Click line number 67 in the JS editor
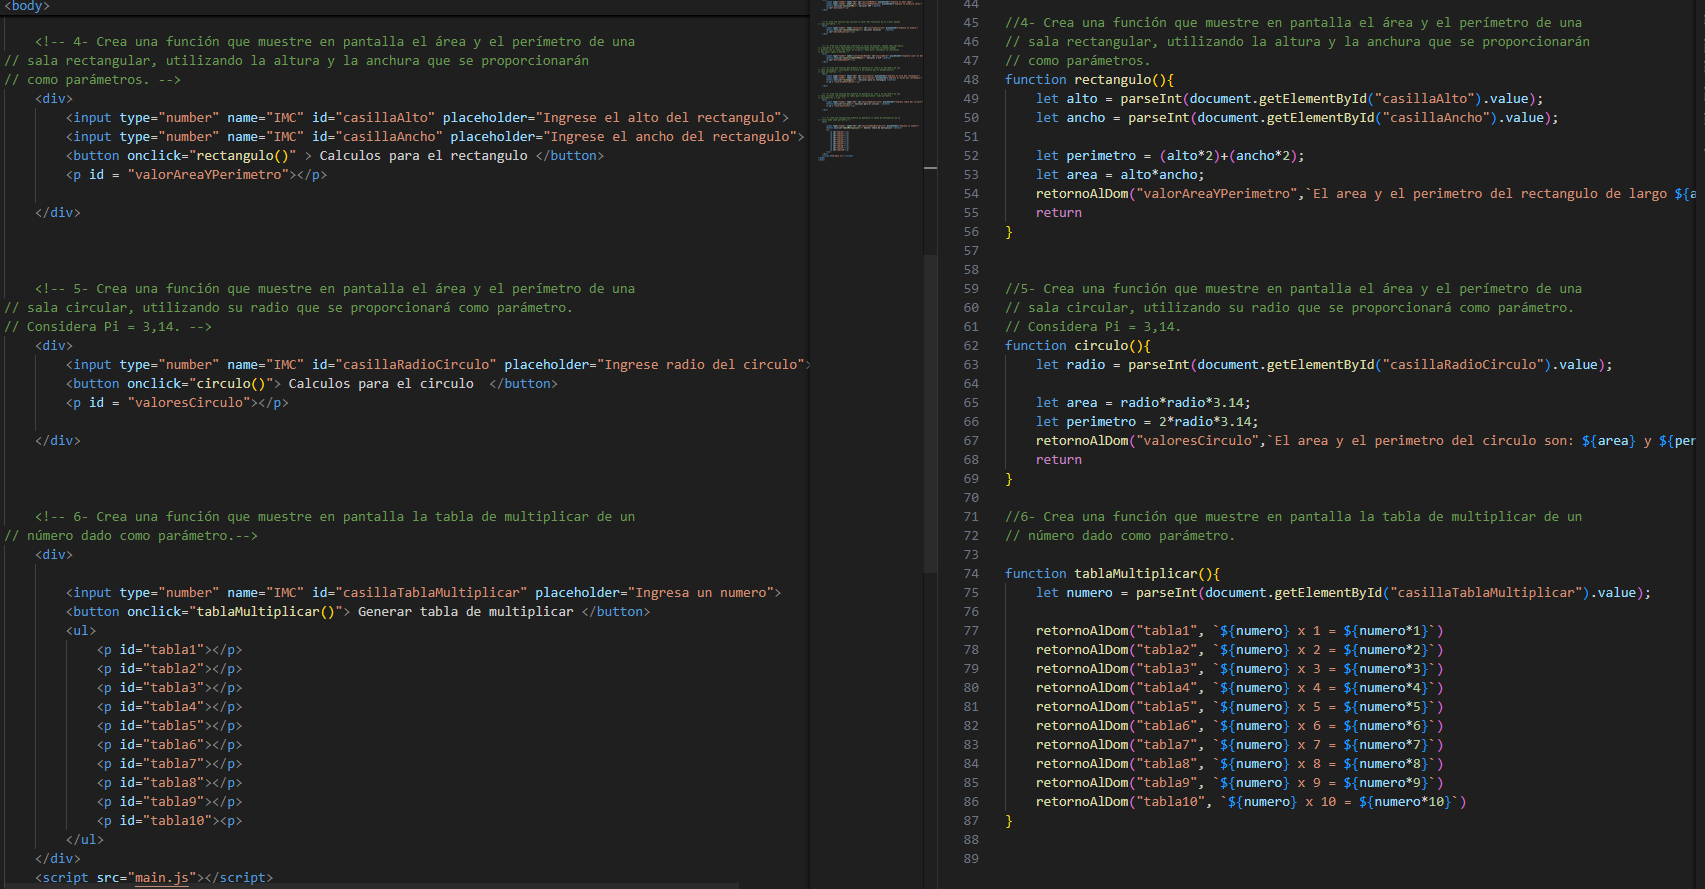The height and width of the screenshot is (889, 1705). tap(971, 441)
